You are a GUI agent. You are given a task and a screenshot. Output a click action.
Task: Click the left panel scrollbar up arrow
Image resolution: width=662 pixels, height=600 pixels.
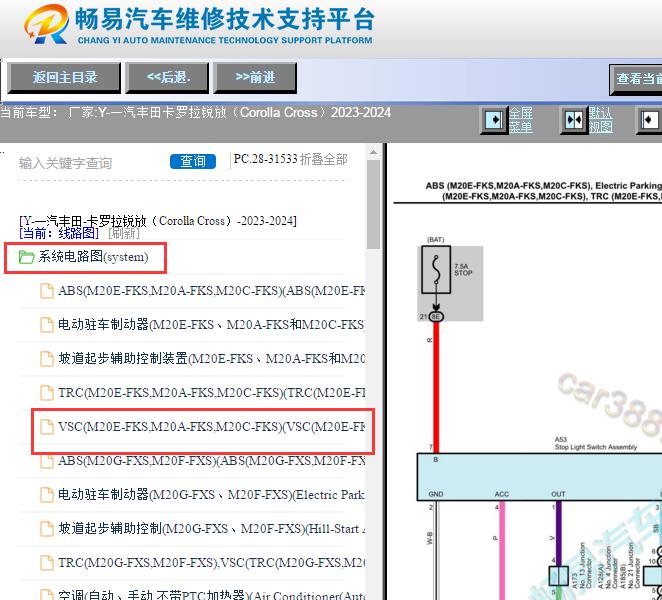click(x=373, y=152)
